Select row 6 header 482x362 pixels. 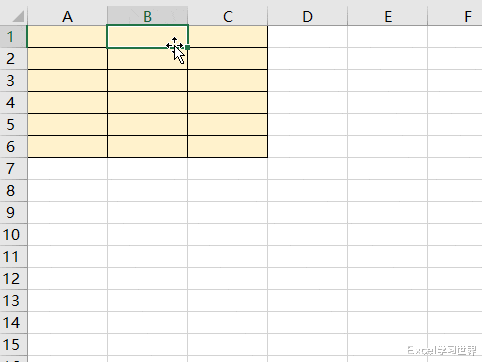[13, 147]
